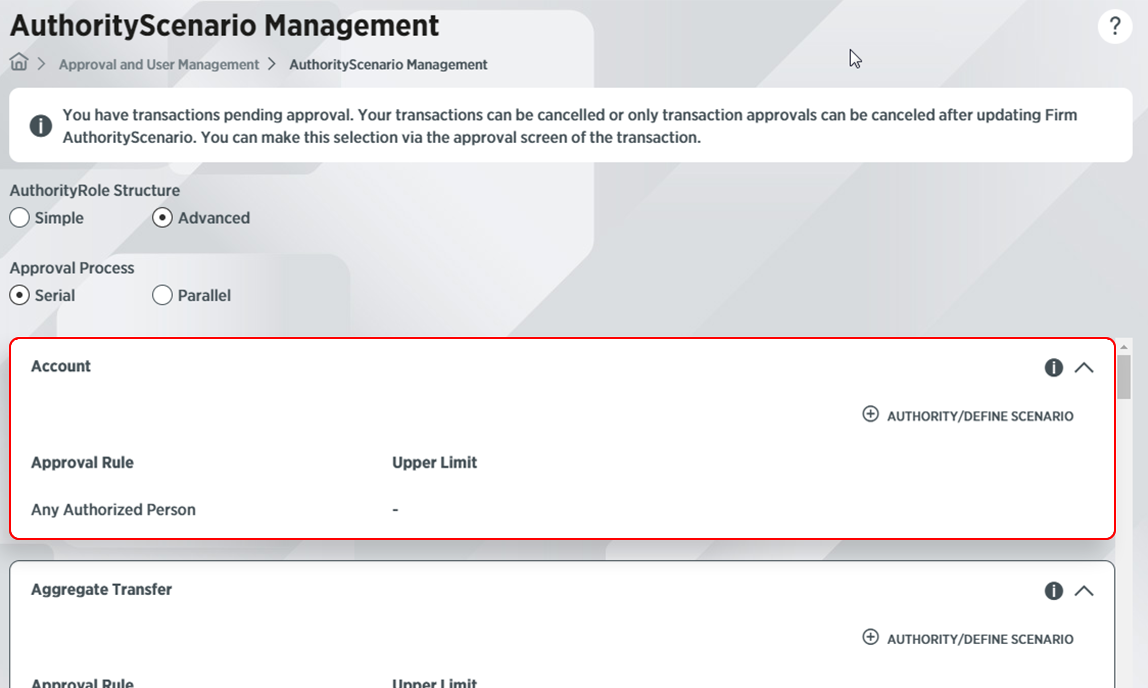This screenshot has height=688, width=1148.
Task: Go to Approval and User Management breadcrumb
Action: click(x=159, y=65)
